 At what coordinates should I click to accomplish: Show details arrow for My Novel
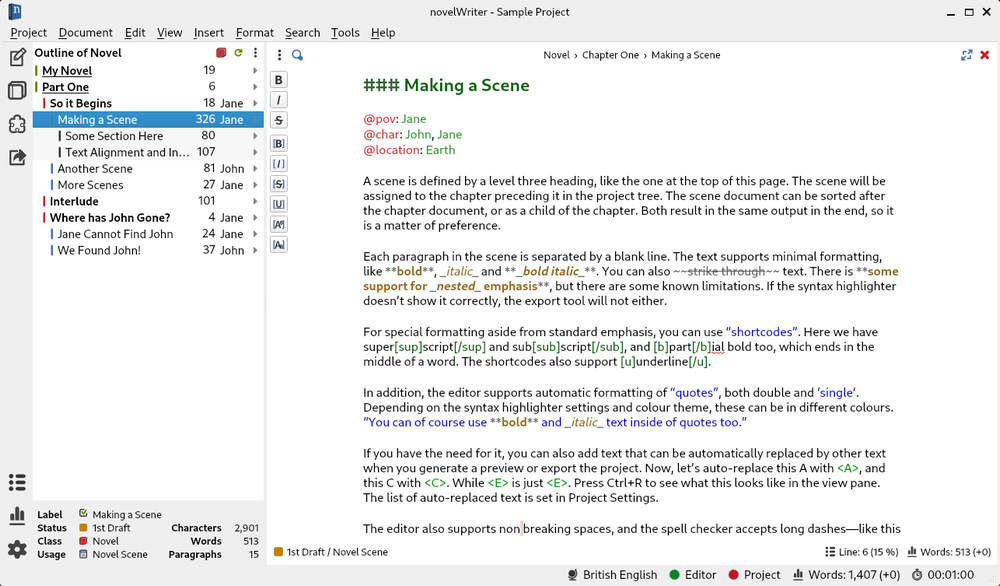point(255,71)
